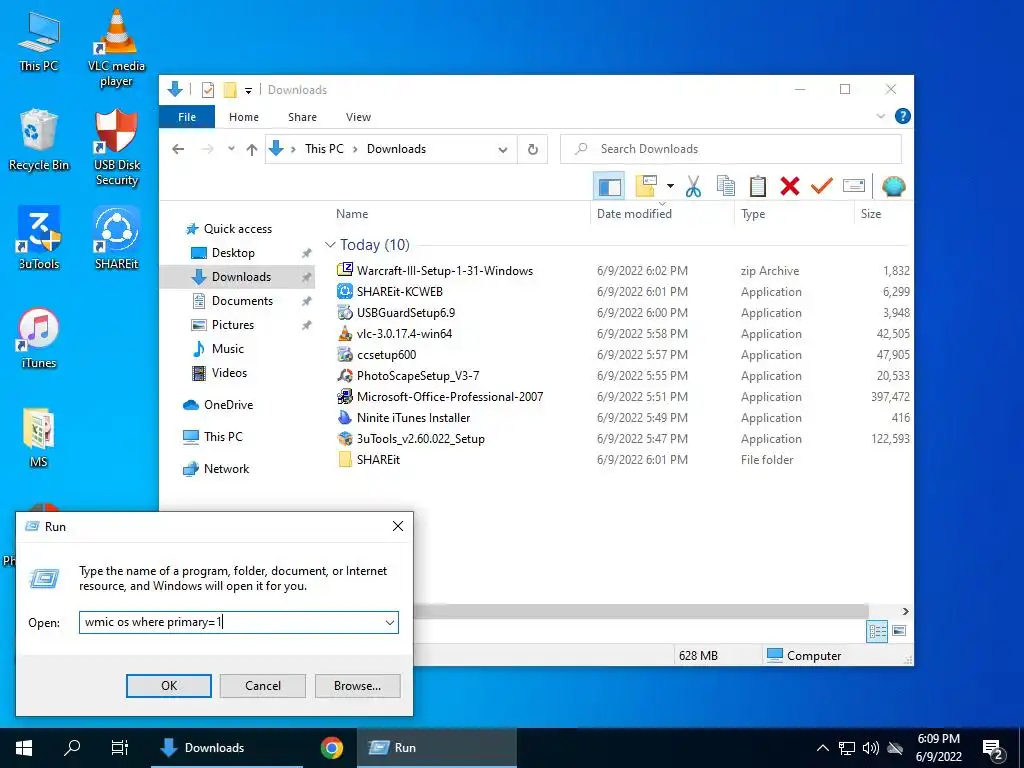Go up one folder level arrow
This screenshot has height=768, width=1024.
[x=252, y=150]
